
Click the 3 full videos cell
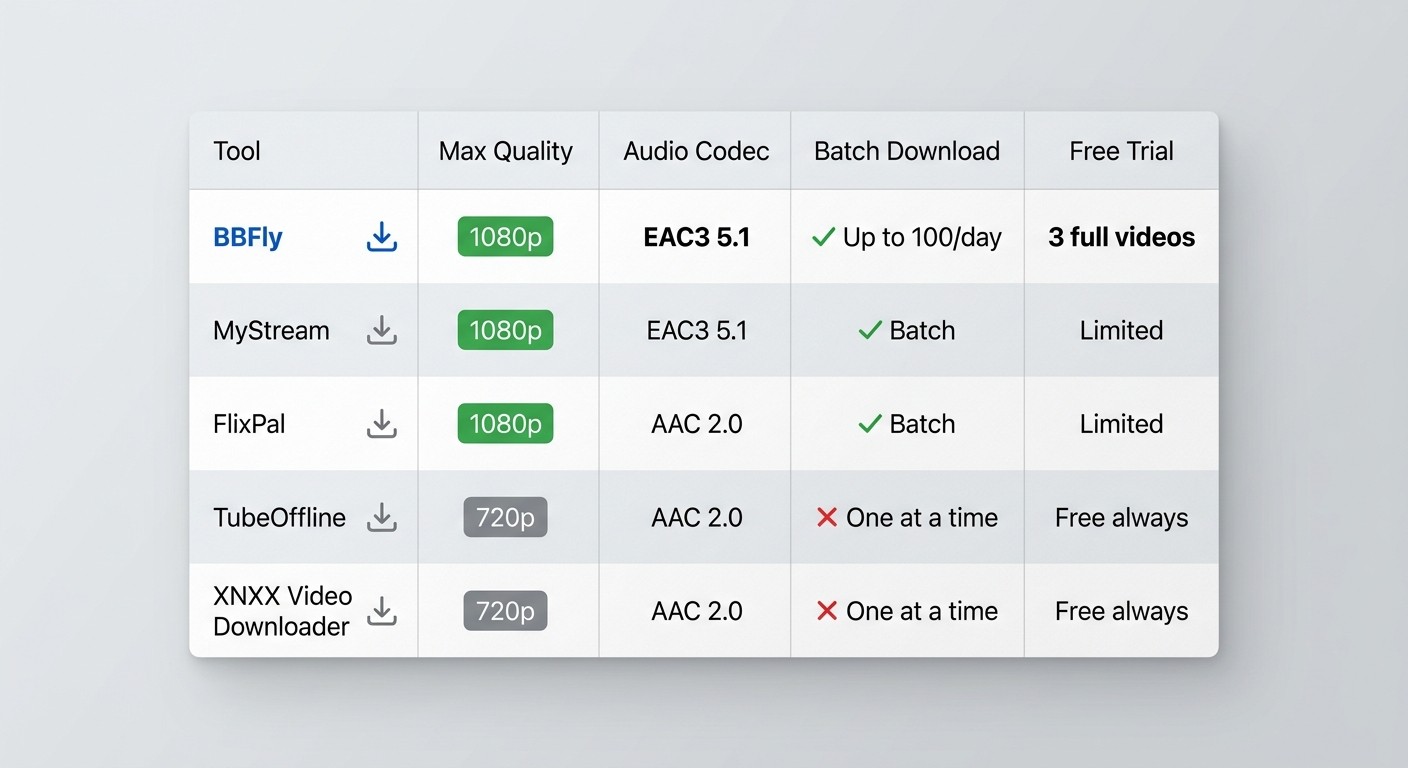tap(1122, 237)
